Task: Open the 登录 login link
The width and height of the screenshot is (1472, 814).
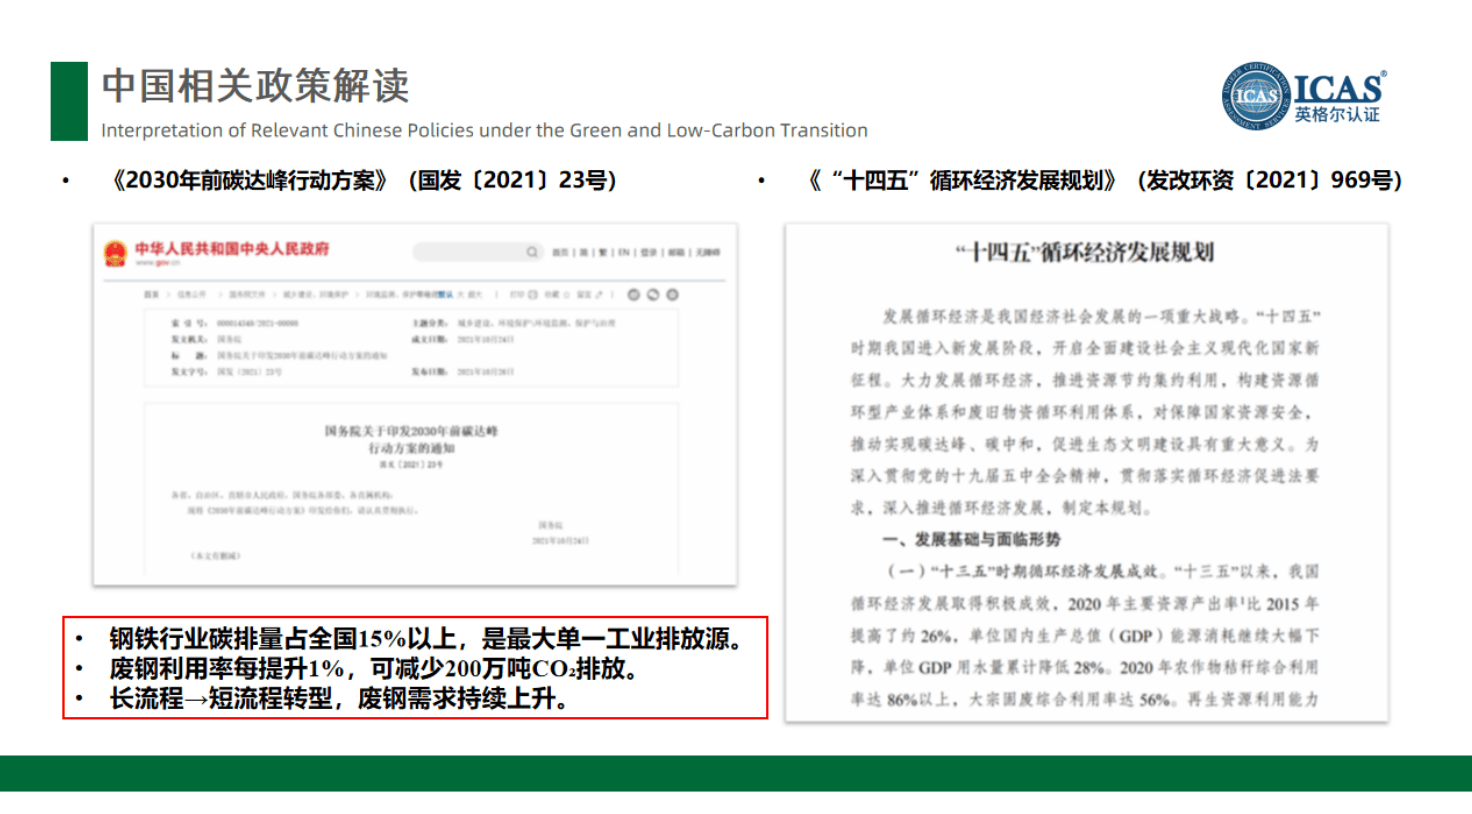Action: point(648,253)
